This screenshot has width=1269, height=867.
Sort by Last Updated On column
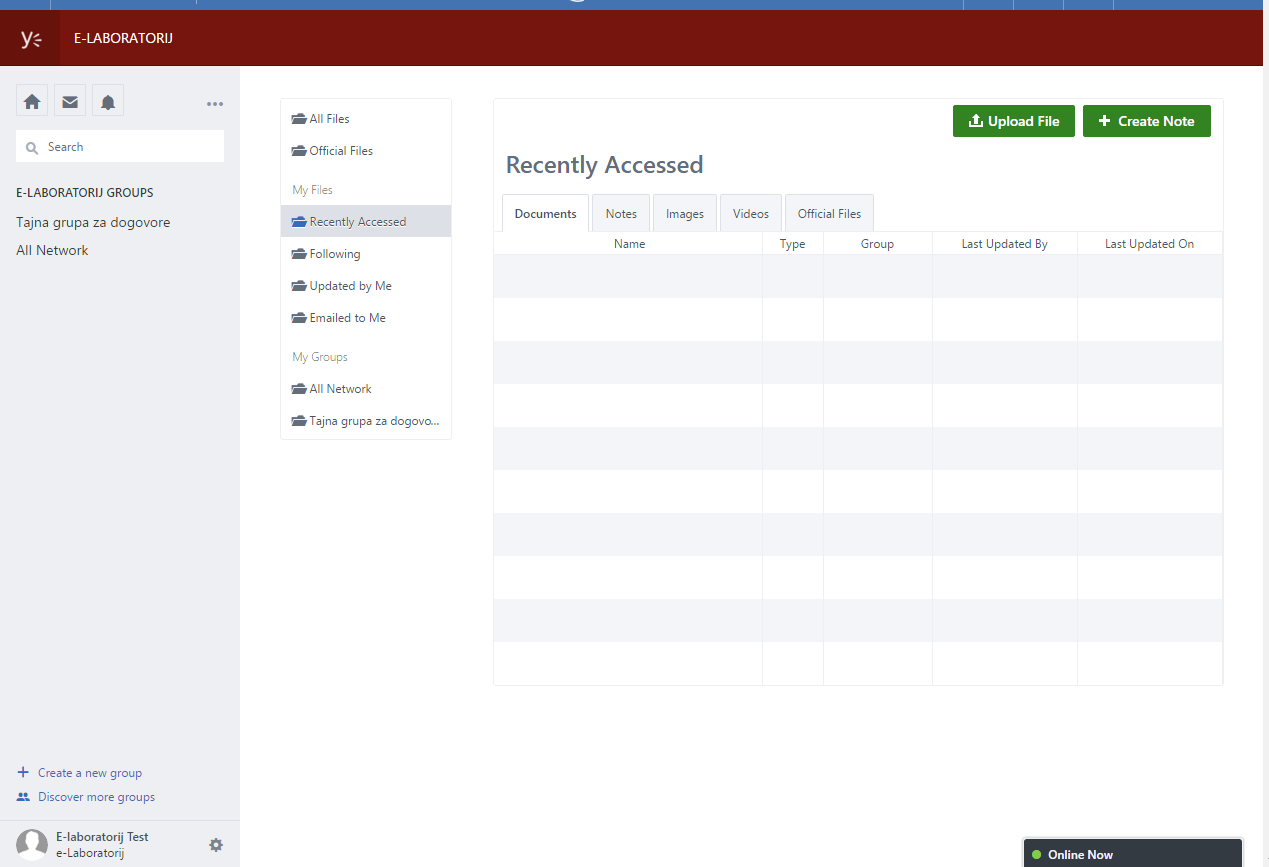(x=1149, y=244)
